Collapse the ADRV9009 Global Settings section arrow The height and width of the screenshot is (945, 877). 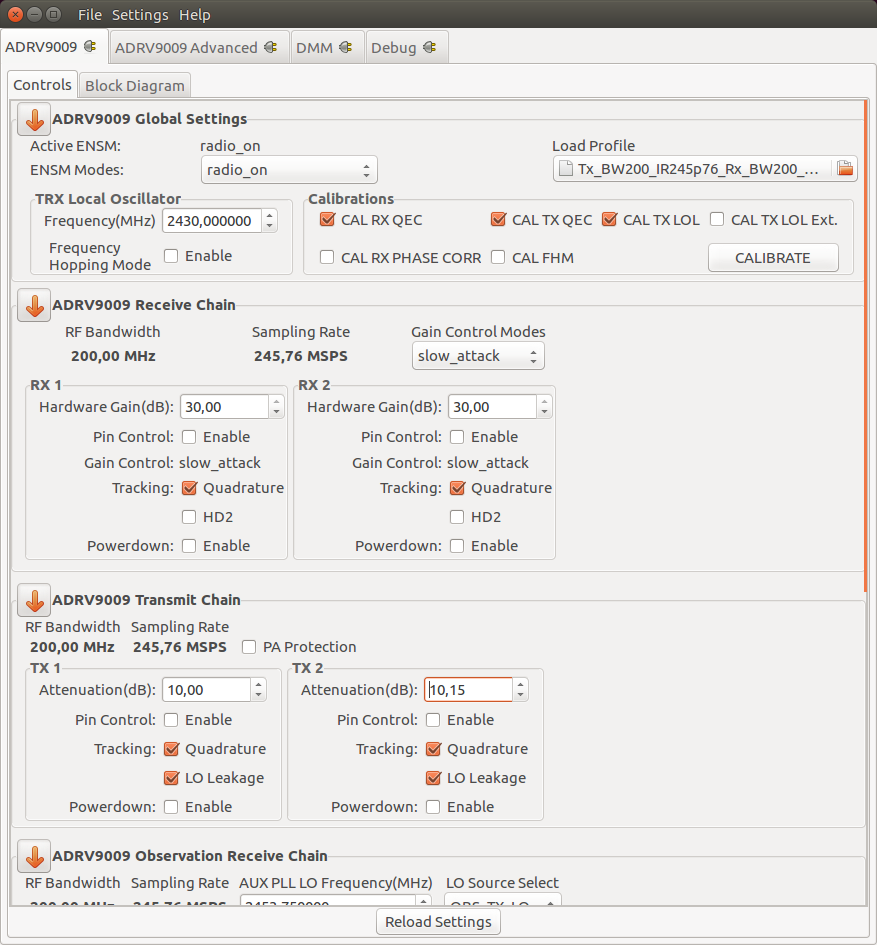pyautogui.click(x=33, y=119)
